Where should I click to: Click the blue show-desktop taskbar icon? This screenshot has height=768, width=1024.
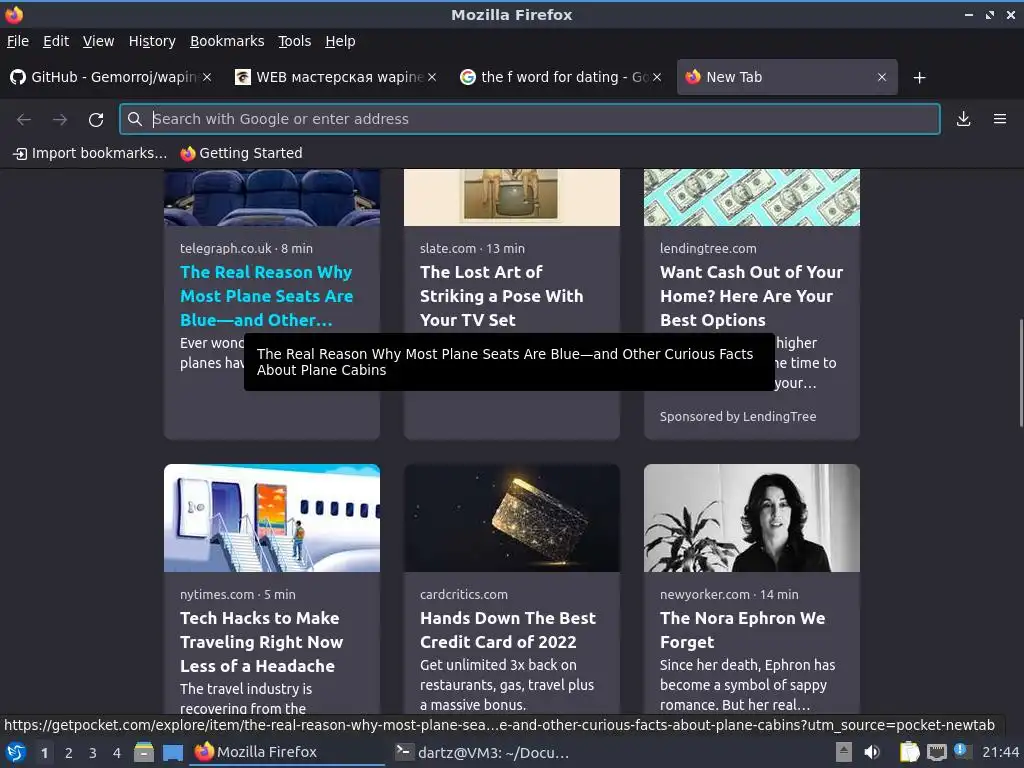[x=172, y=753]
